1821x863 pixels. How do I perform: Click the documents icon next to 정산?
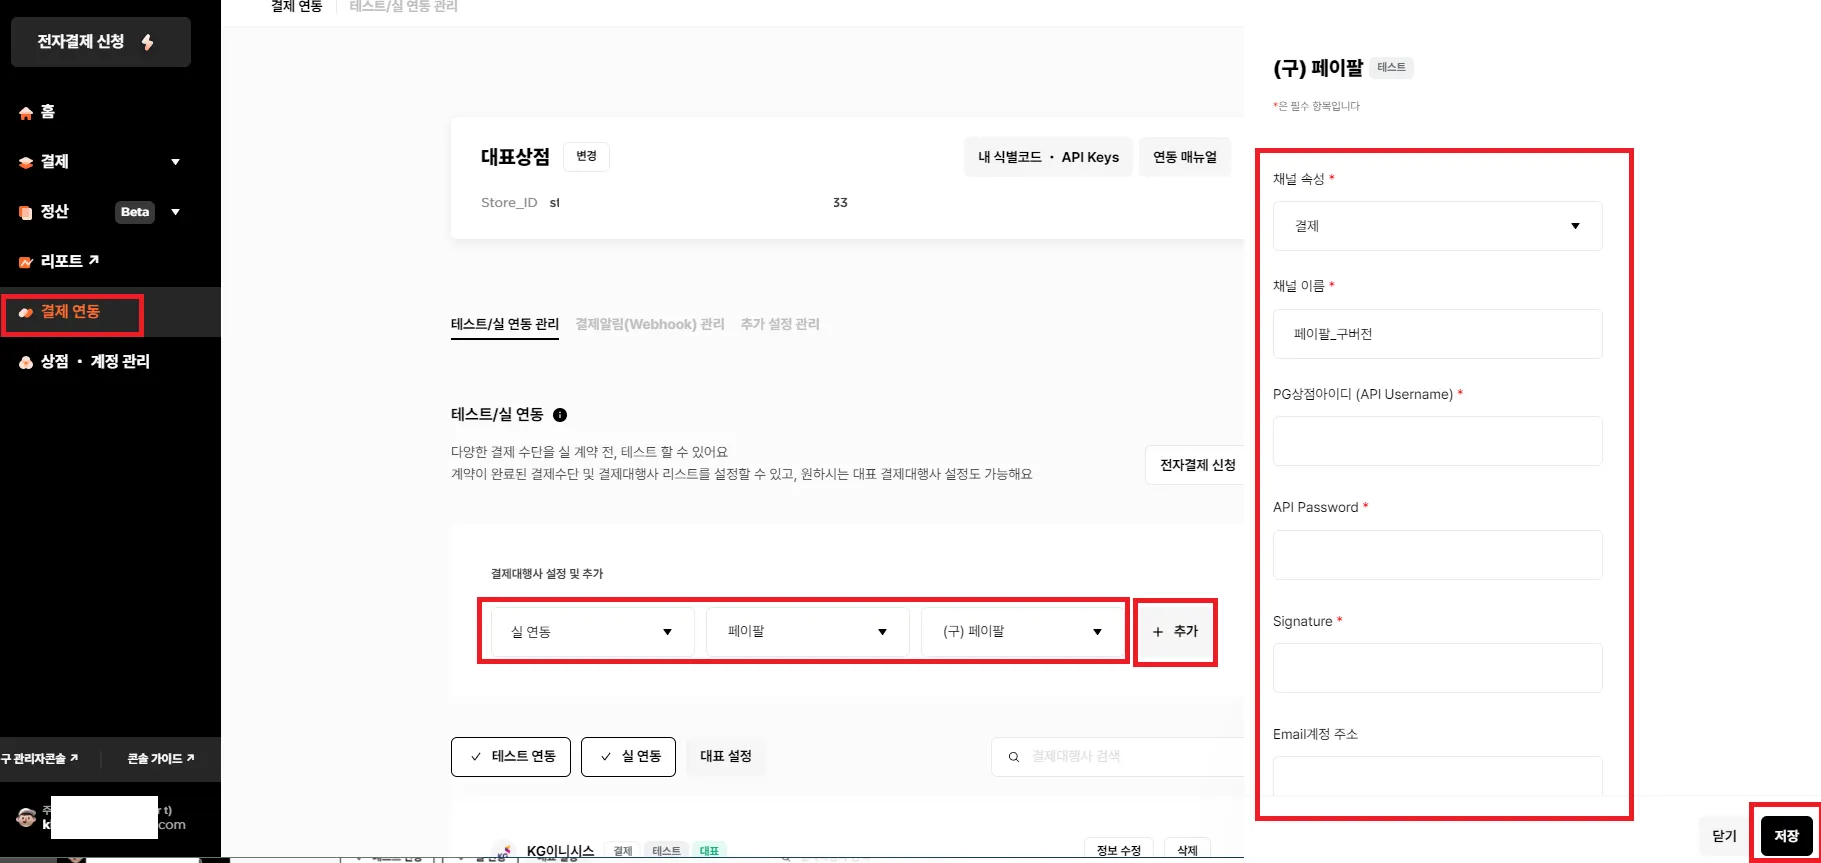coord(26,212)
